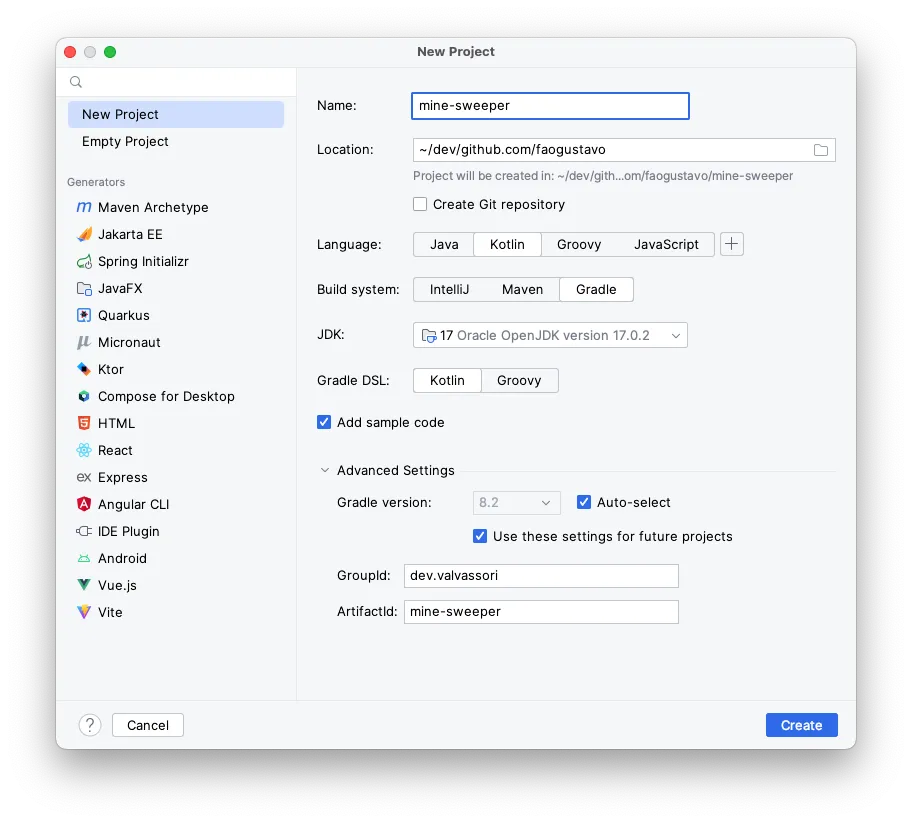Collapse the Advanced Settings section
Viewport: 912px width, 823px height.
[325, 470]
